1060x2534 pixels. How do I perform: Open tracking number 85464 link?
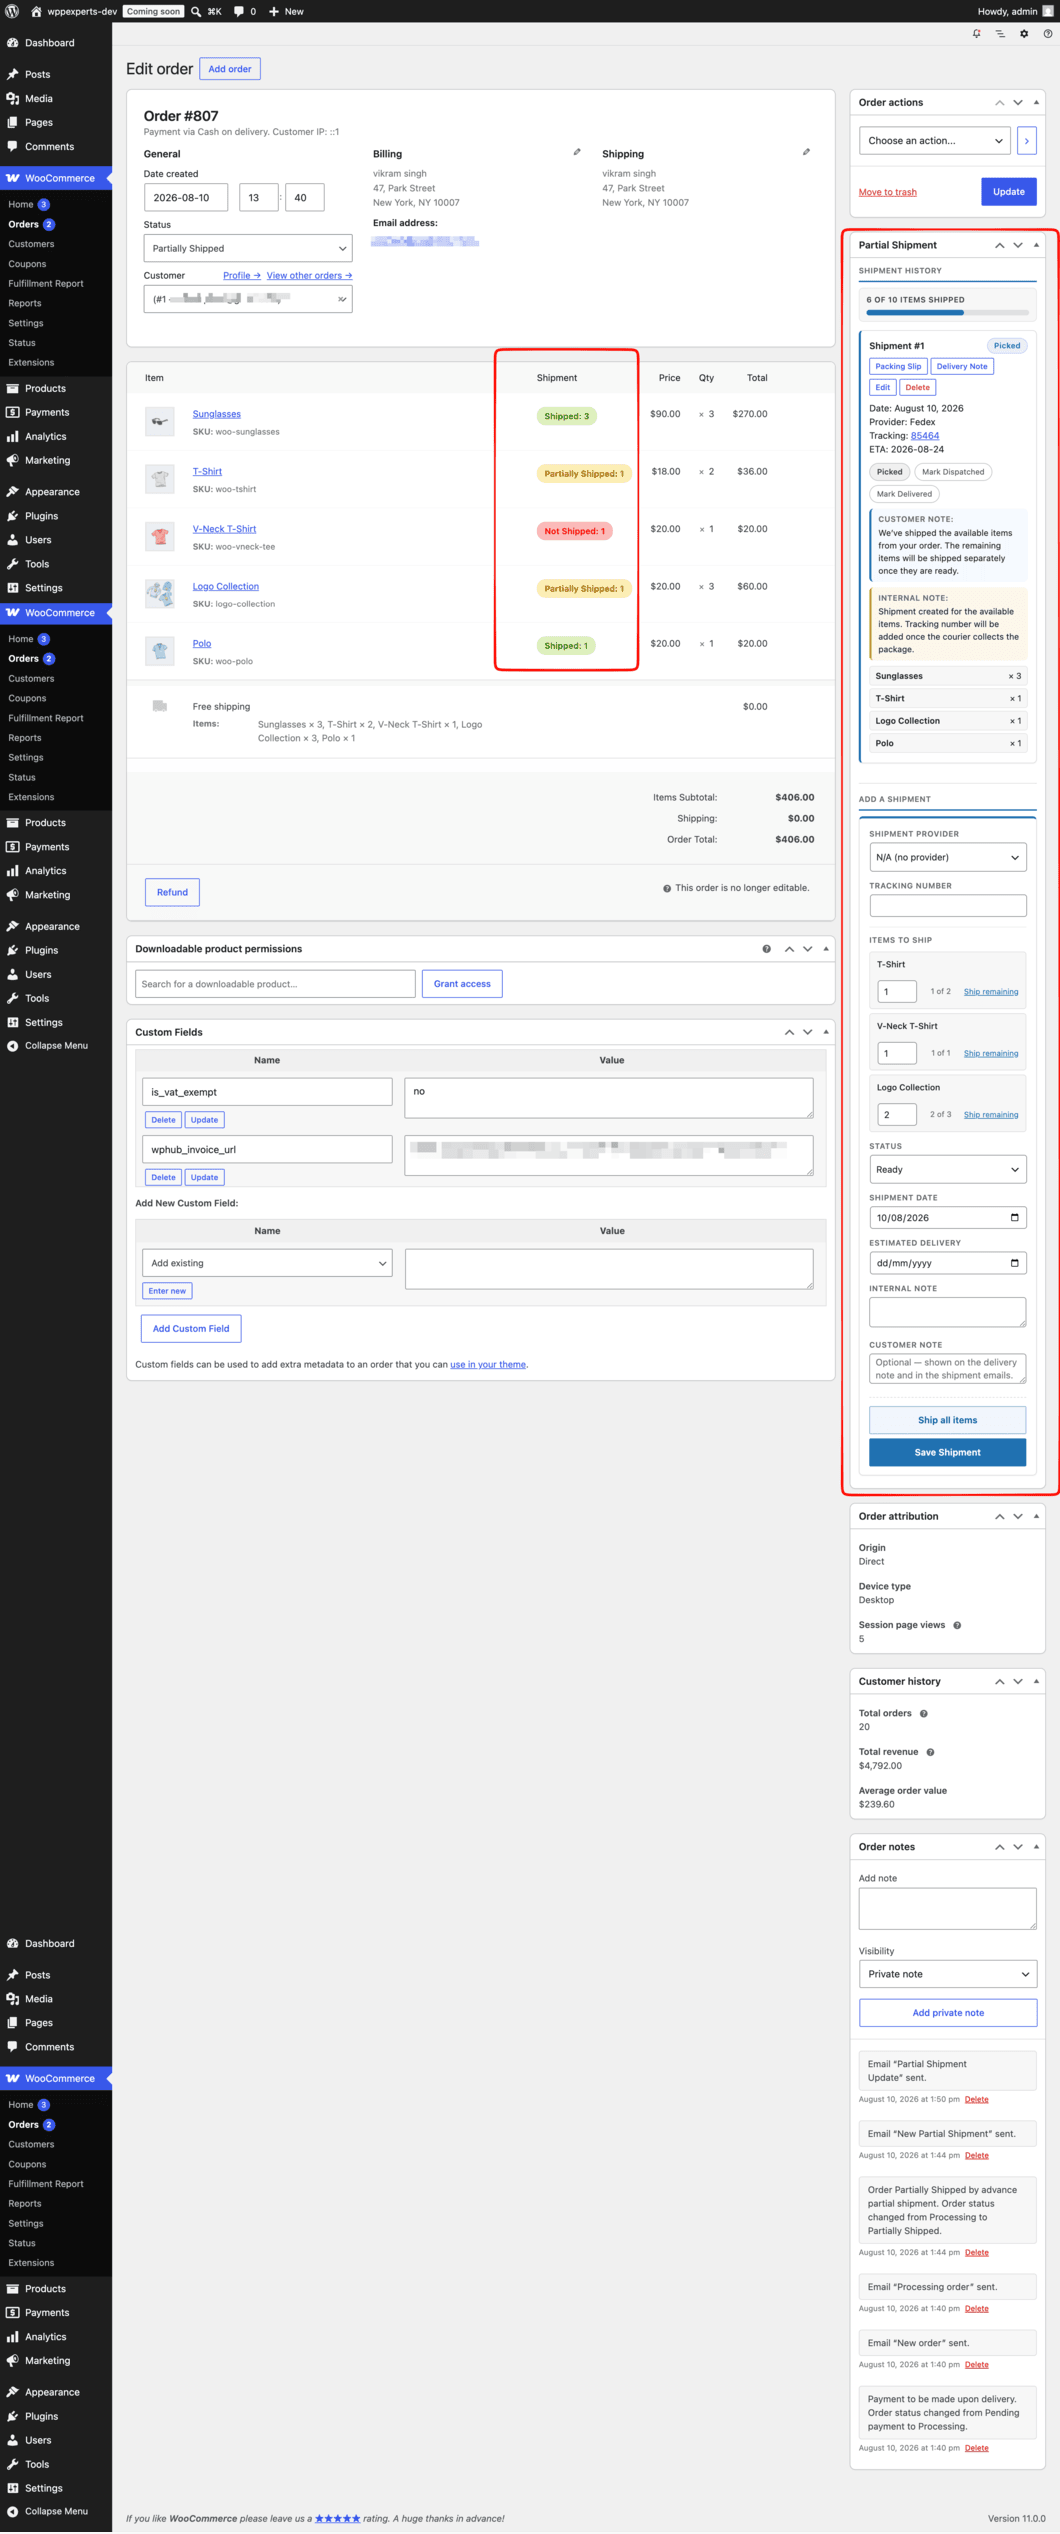[925, 436]
